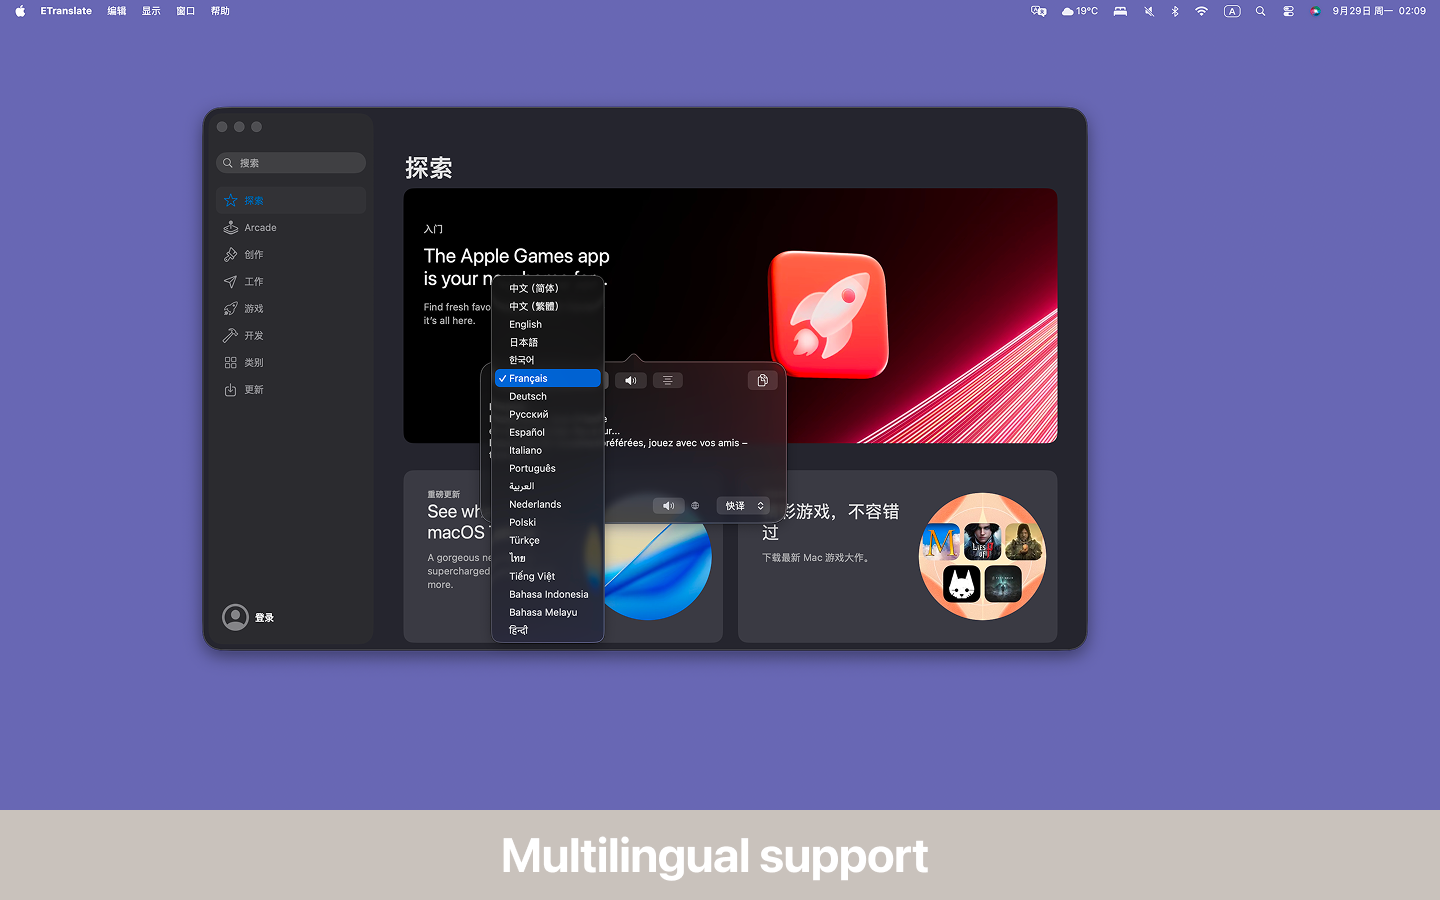Click speaker icon next to the globe icon
This screenshot has height=900, width=1440.
click(668, 506)
